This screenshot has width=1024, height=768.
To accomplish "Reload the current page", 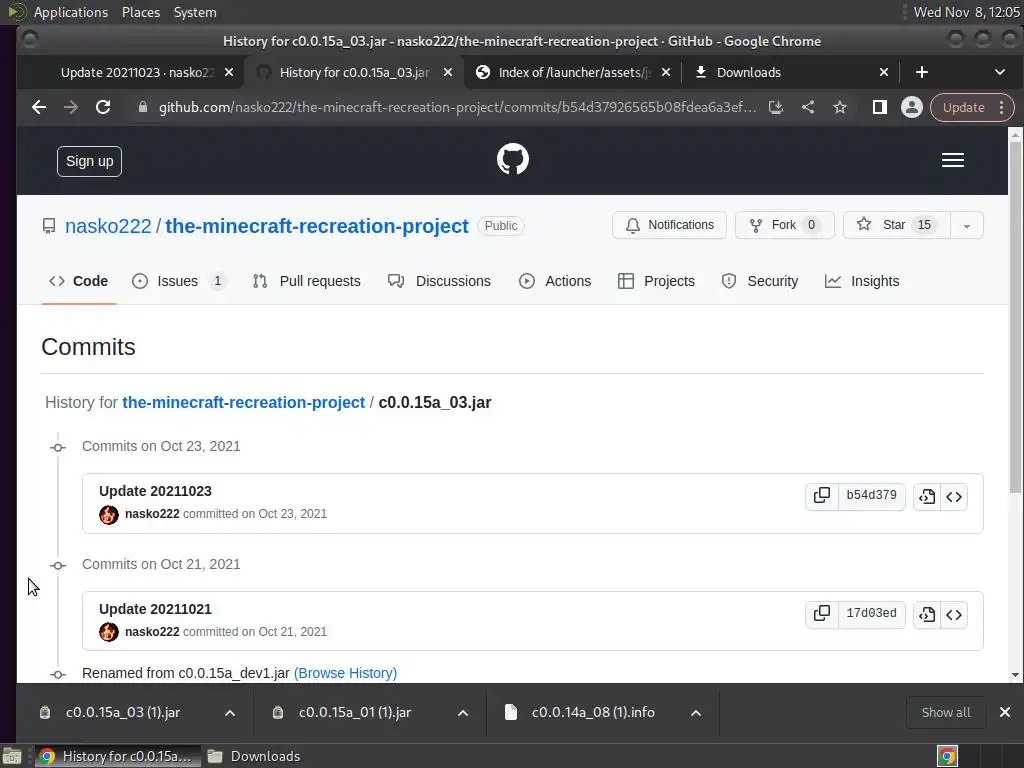I will [x=103, y=107].
